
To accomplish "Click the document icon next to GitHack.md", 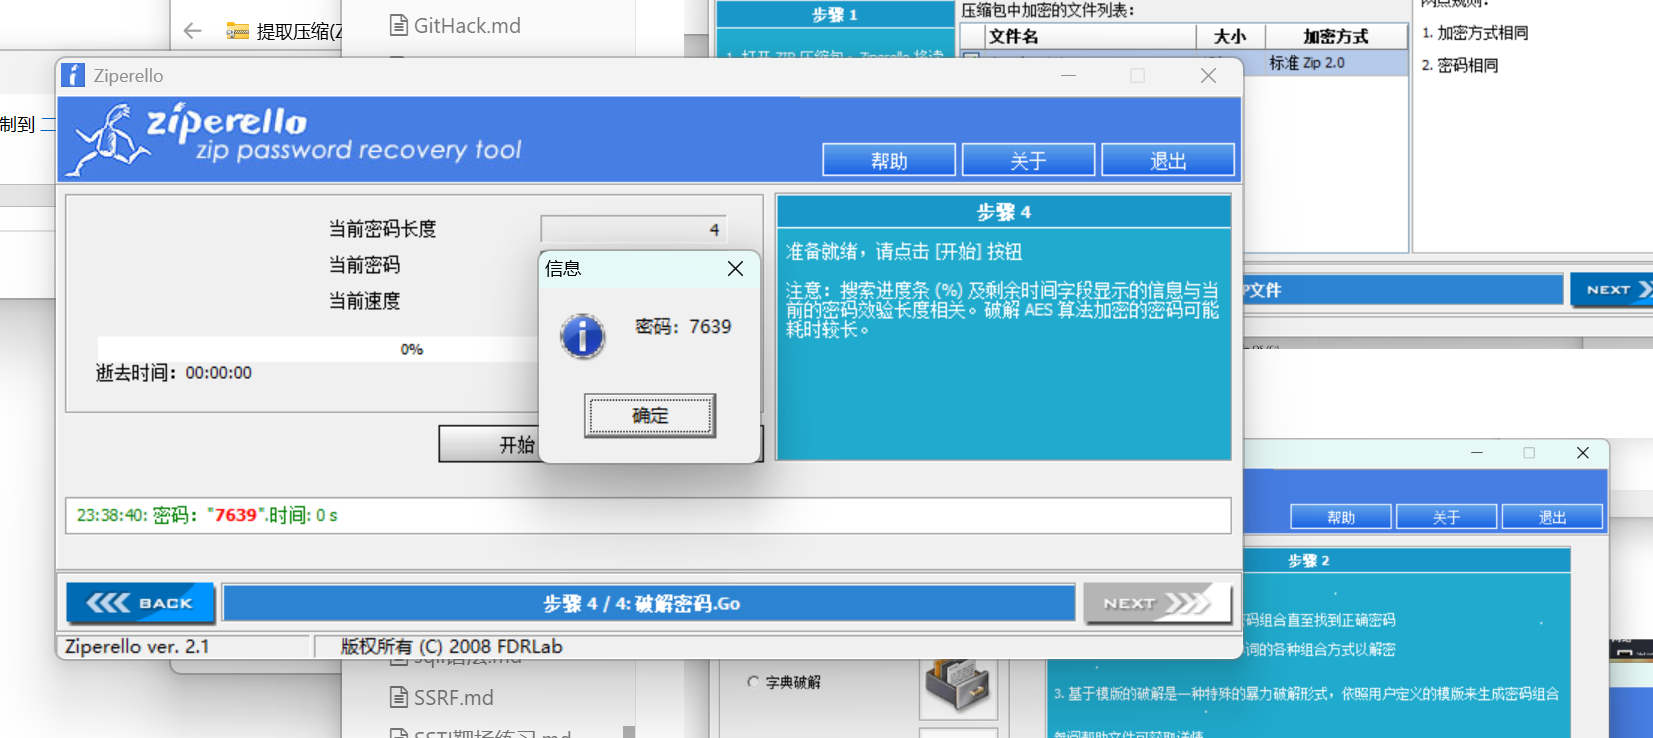I will 399,26.
